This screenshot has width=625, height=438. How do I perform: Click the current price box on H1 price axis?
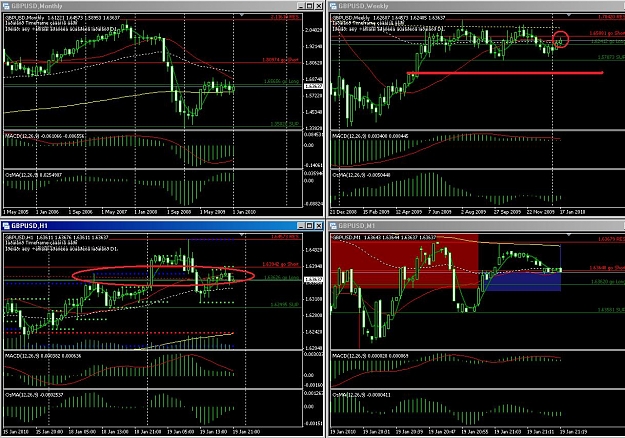click(x=313, y=279)
